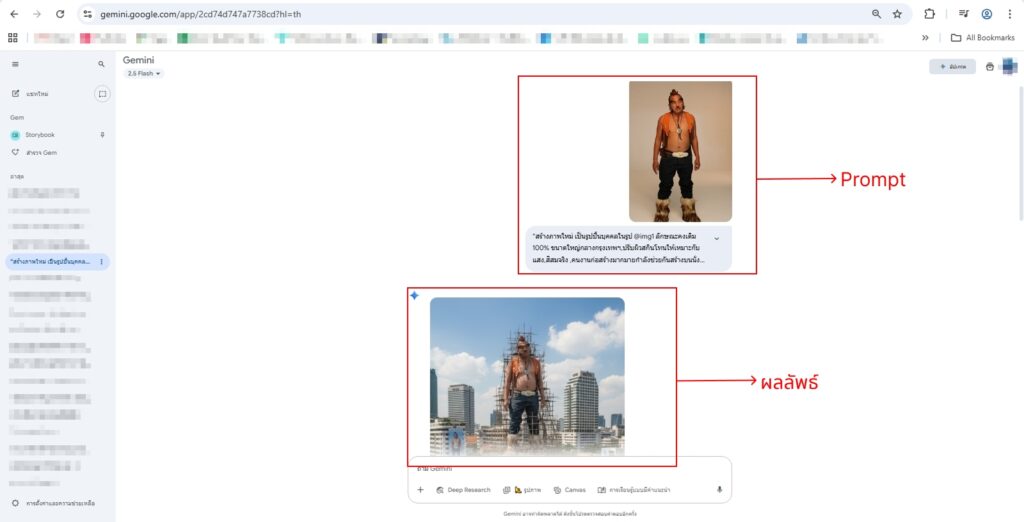Open the sidebar search icon

(x=101, y=64)
